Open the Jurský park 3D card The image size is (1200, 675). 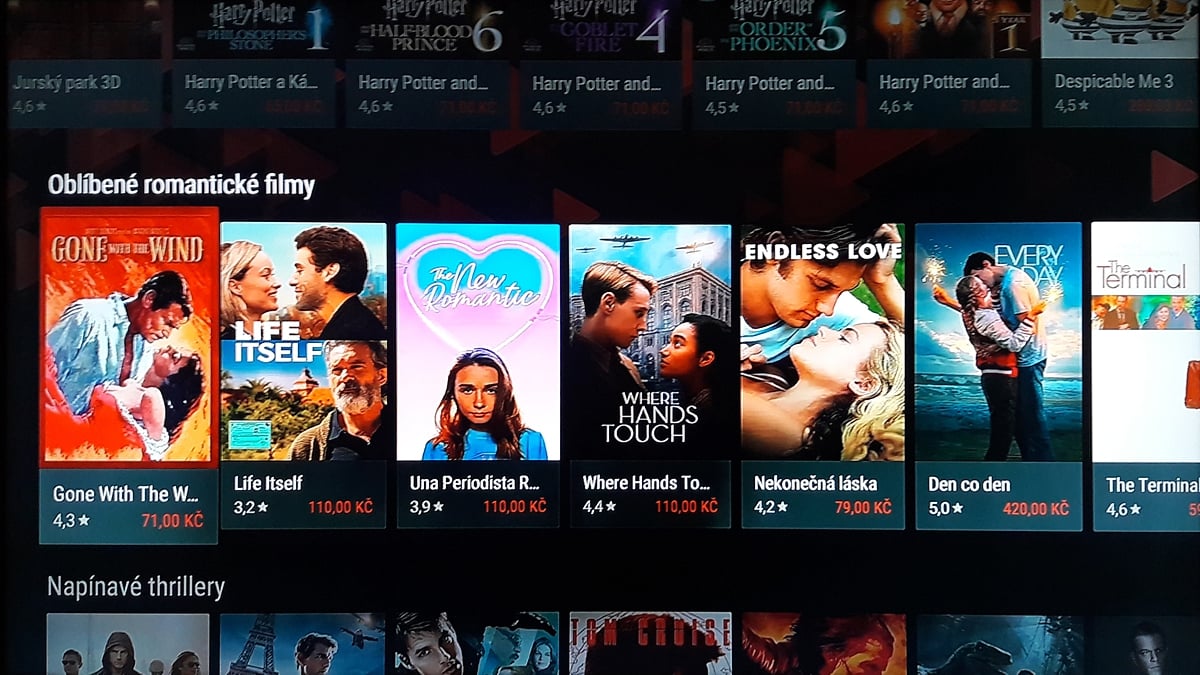point(85,63)
